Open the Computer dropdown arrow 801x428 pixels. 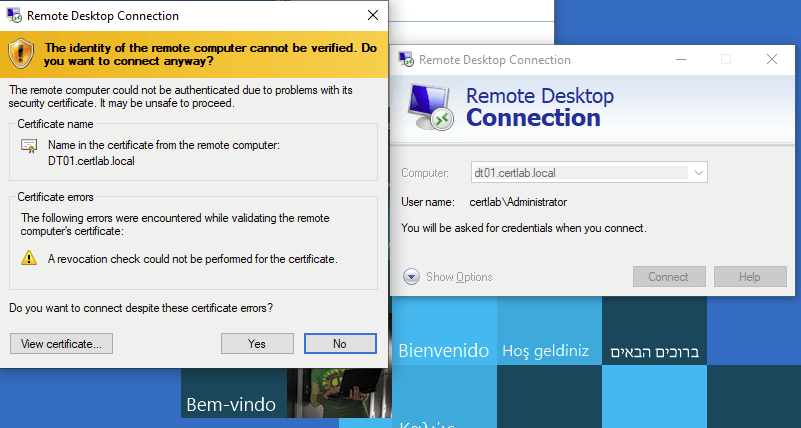[698, 173]
